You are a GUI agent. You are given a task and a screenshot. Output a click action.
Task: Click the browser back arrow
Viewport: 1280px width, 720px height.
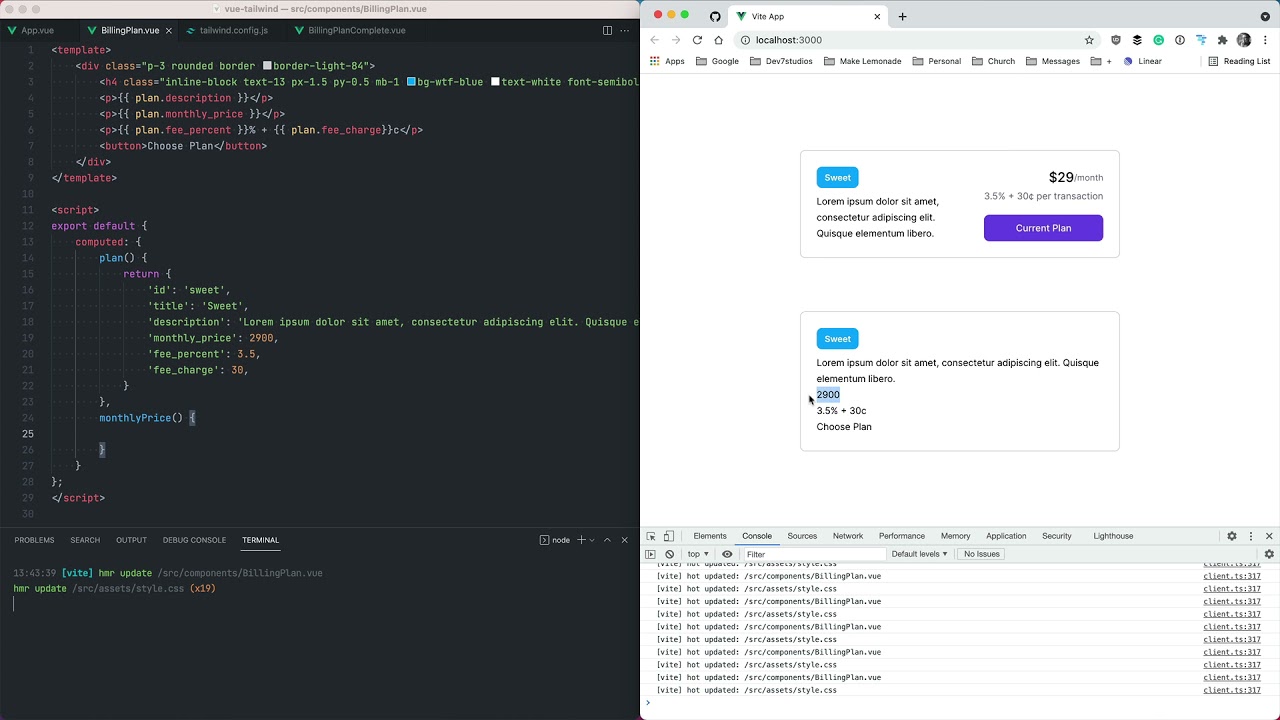655,40
